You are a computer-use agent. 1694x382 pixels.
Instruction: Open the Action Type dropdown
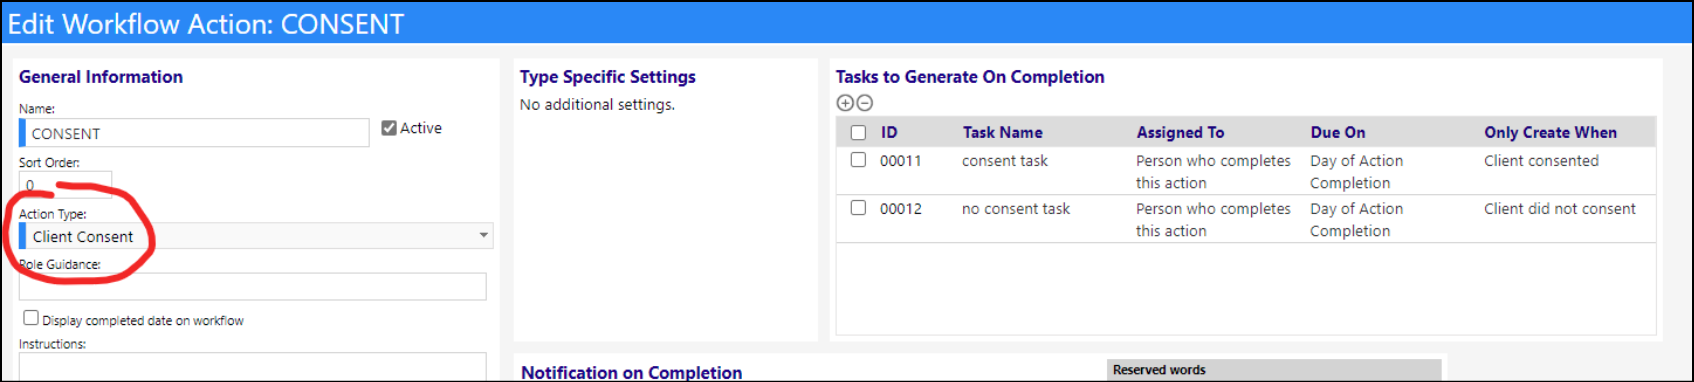(256, 236)
